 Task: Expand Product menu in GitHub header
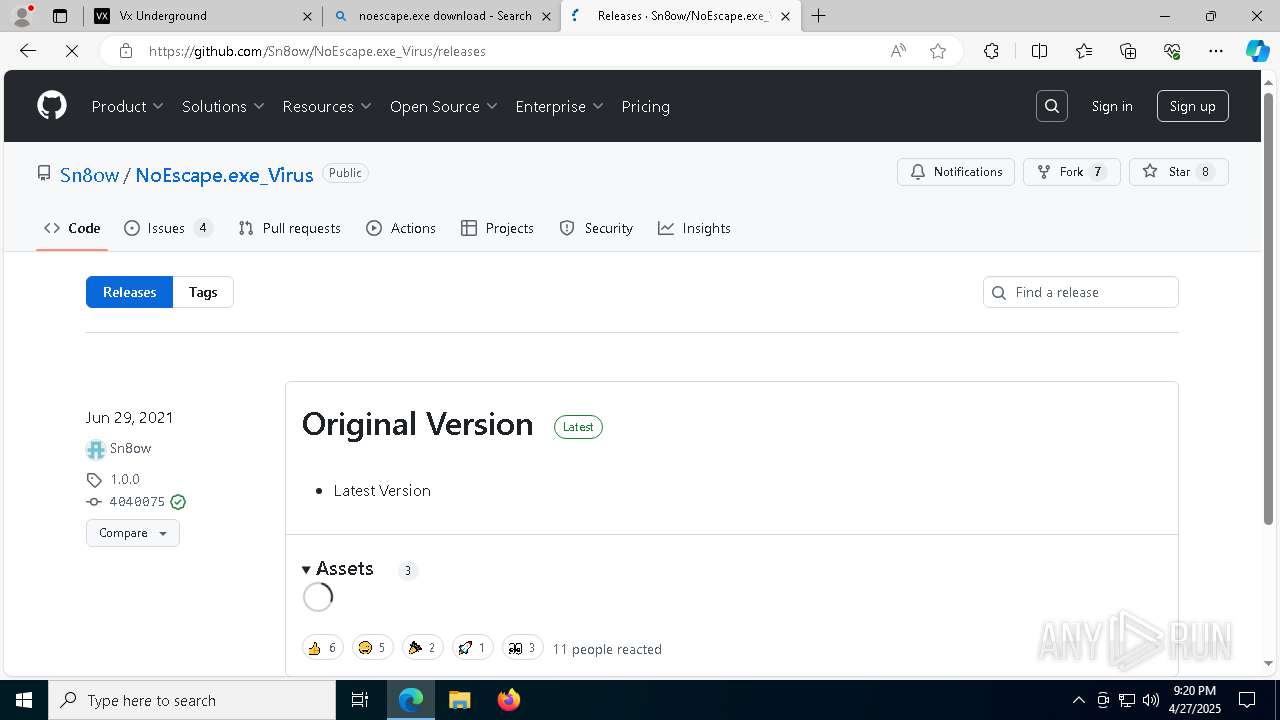point(128,106)
